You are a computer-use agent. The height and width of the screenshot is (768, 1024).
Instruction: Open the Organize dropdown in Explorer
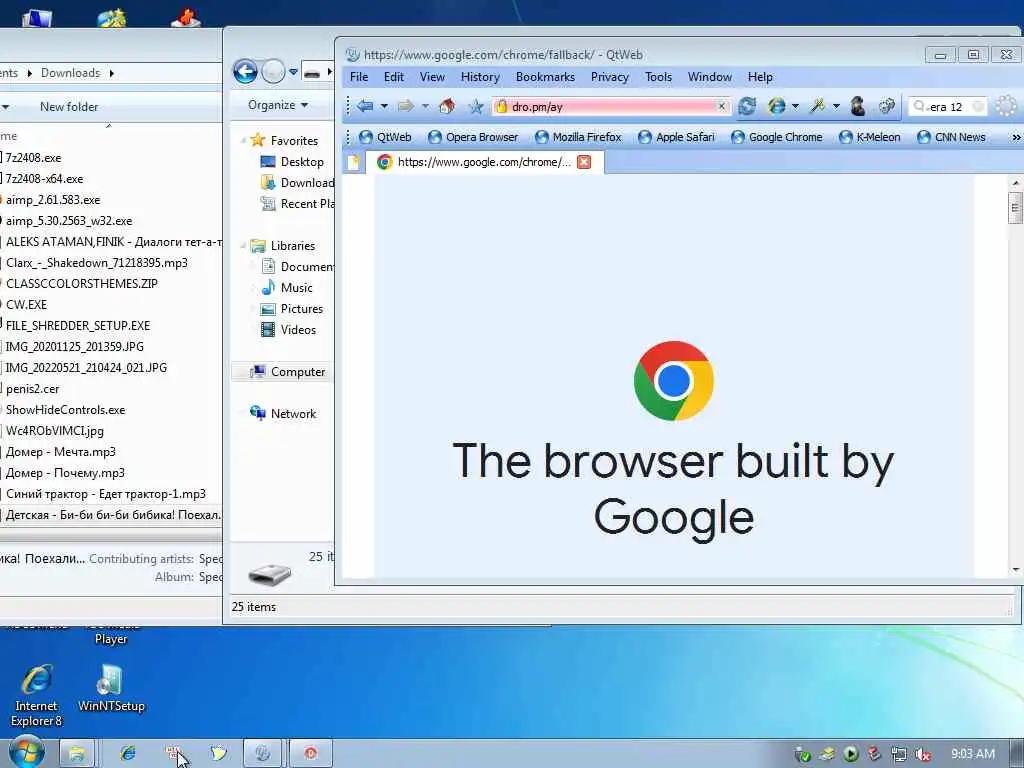(x=278, y=105)
